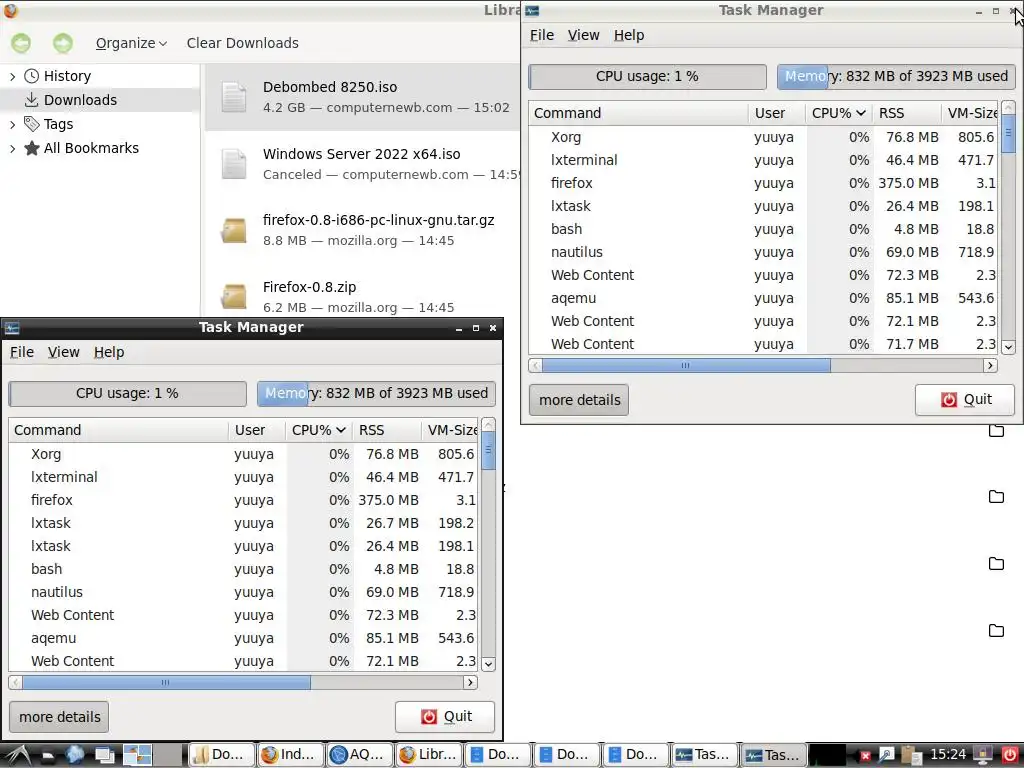Click the Downloads arrow icon in sidebar
This screenshot has width=1024, height=768.
[x=31, y=100]
